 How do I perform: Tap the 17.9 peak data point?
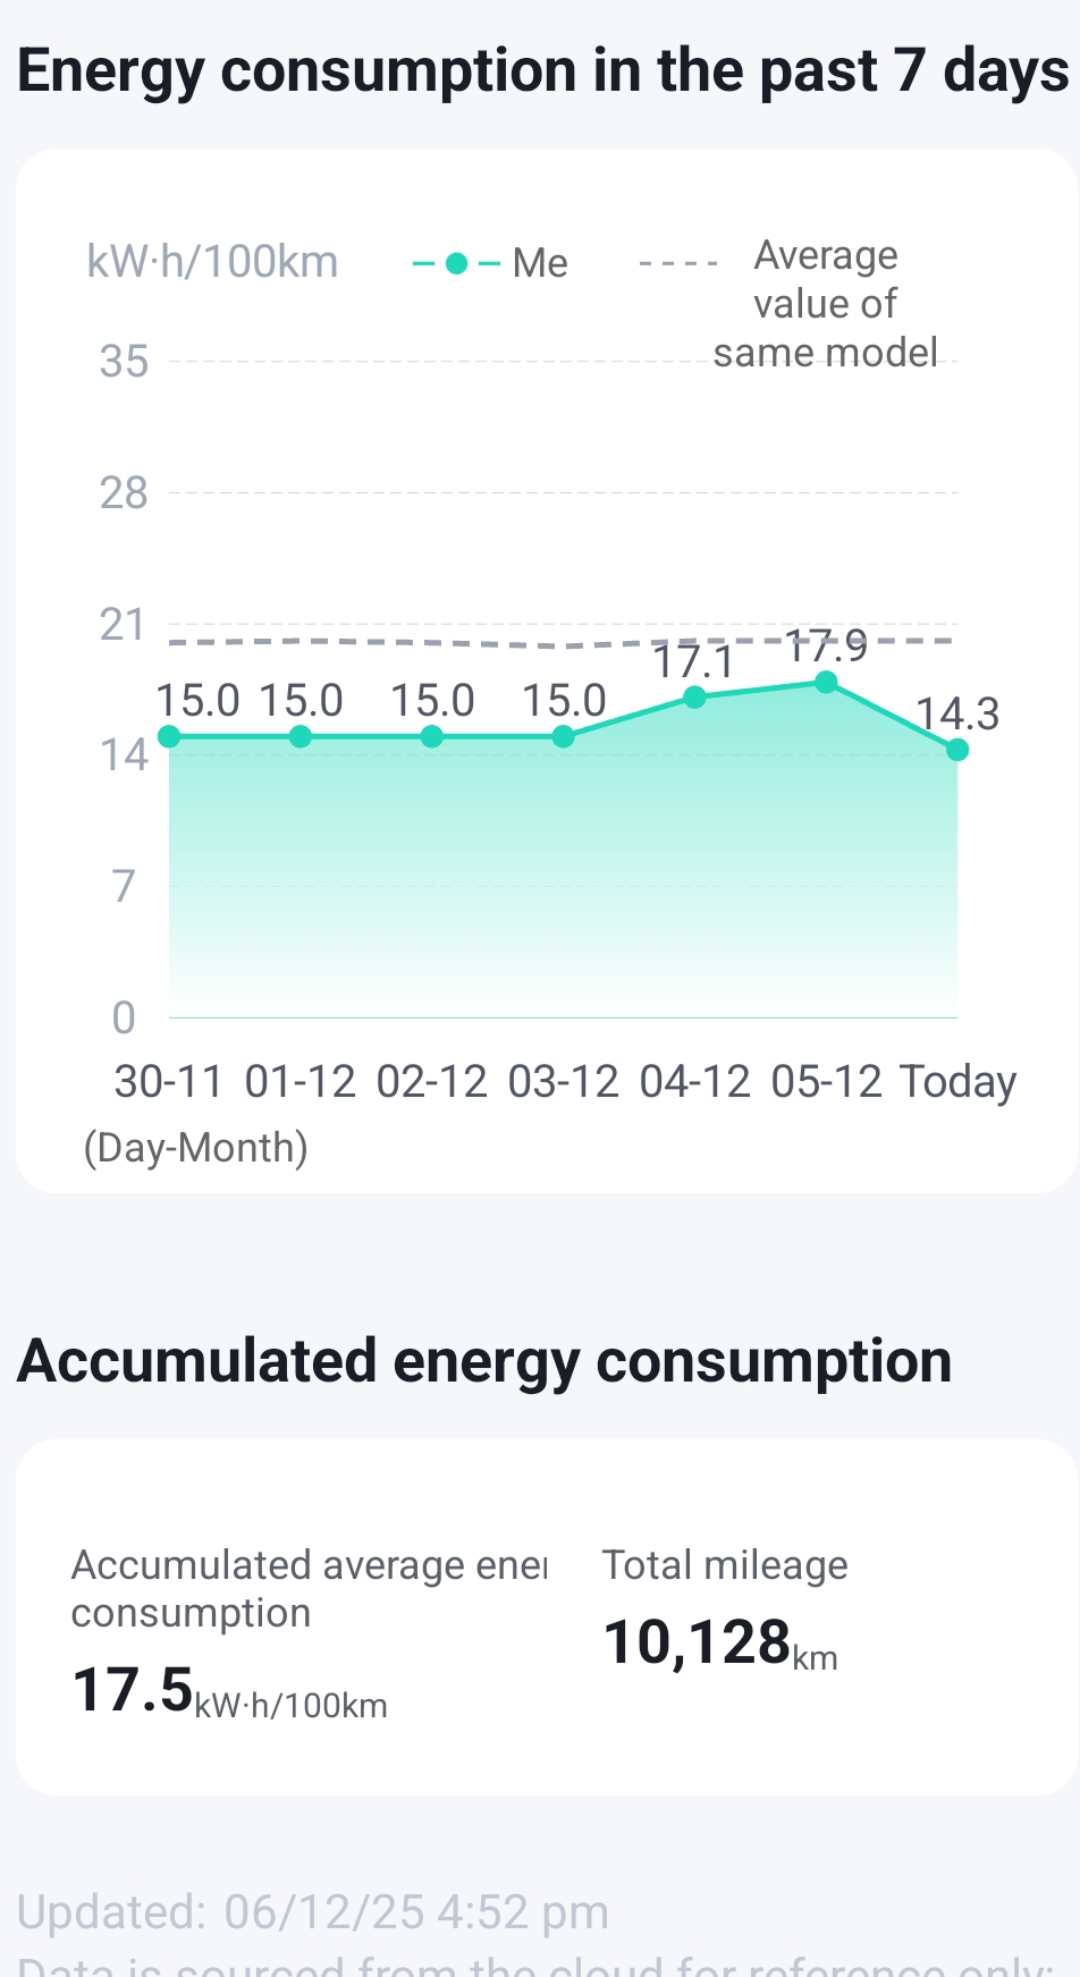click(826, 682)
